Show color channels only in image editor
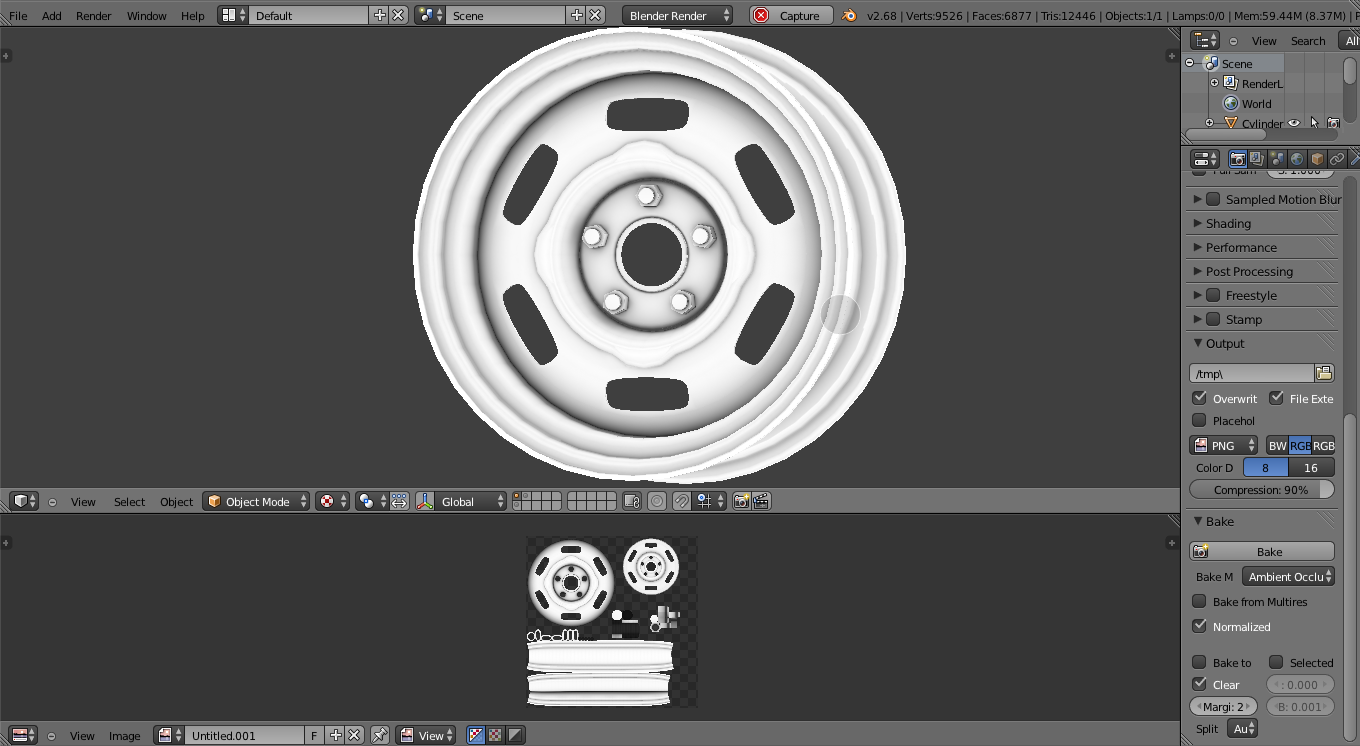The width and height of the screenshot is (1360, 746). tap(495, 735)
